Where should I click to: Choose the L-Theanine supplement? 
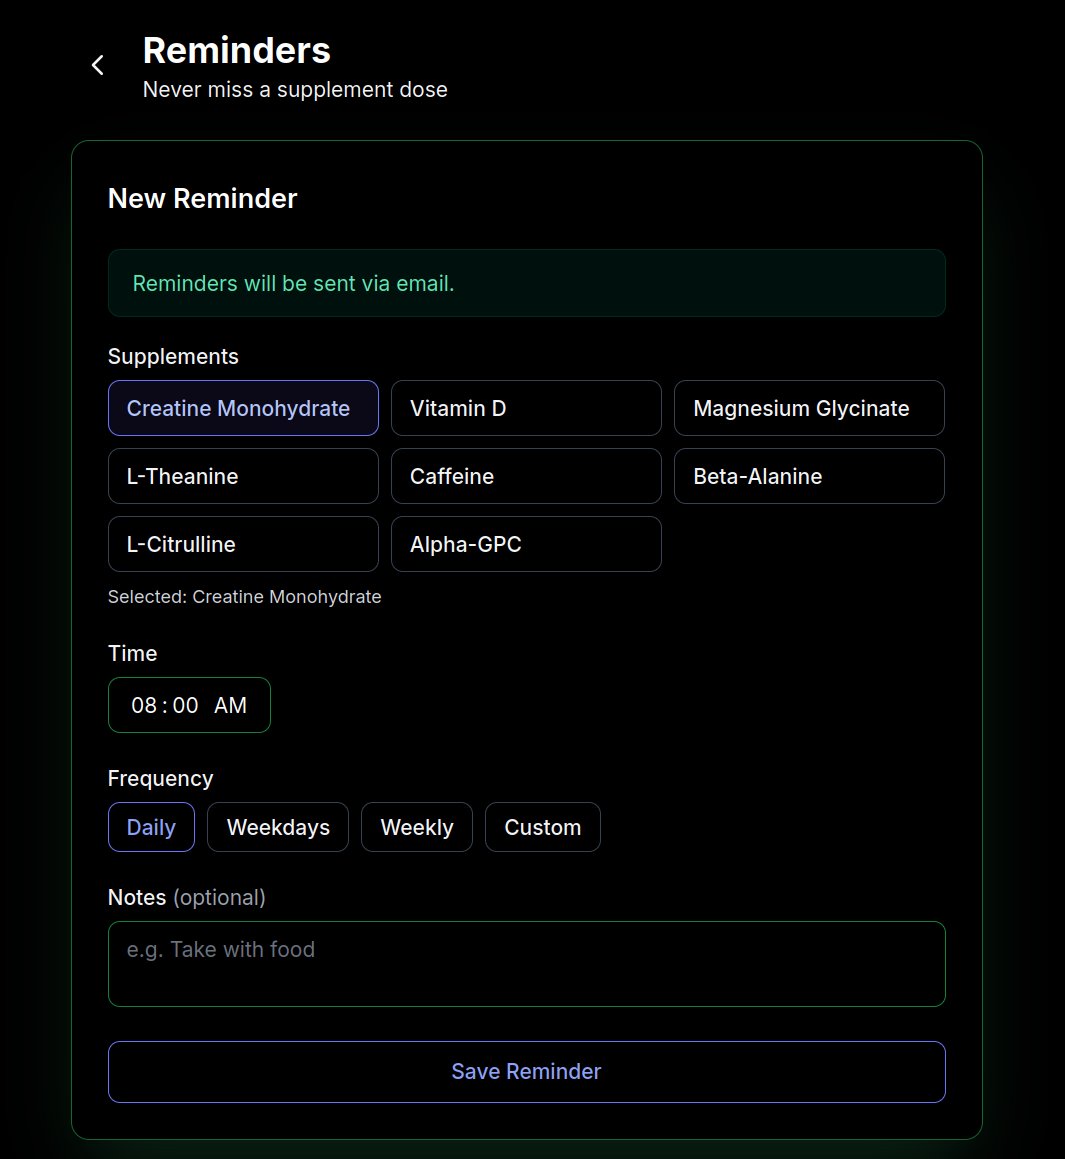(x=243, y=476)
